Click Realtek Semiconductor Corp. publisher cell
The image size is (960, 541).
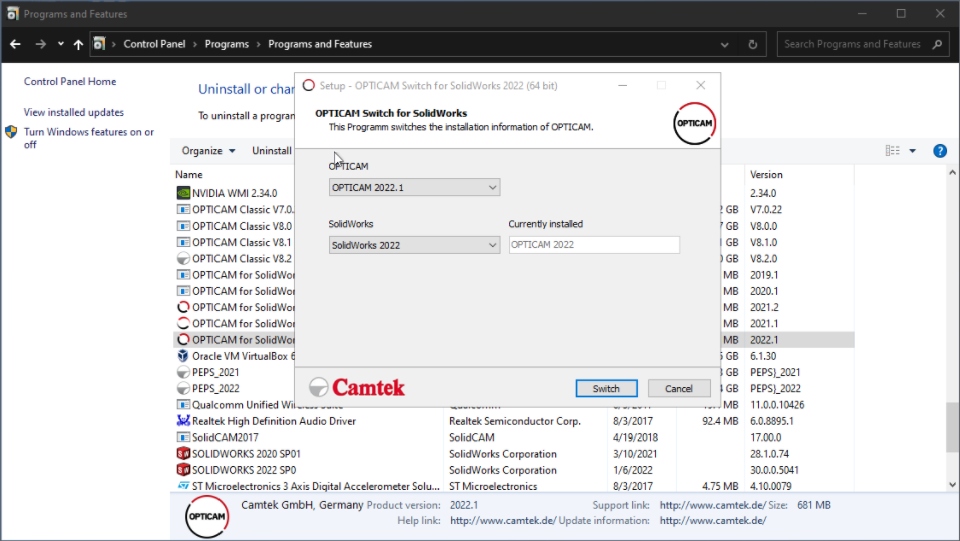click(x=514, y=421)
